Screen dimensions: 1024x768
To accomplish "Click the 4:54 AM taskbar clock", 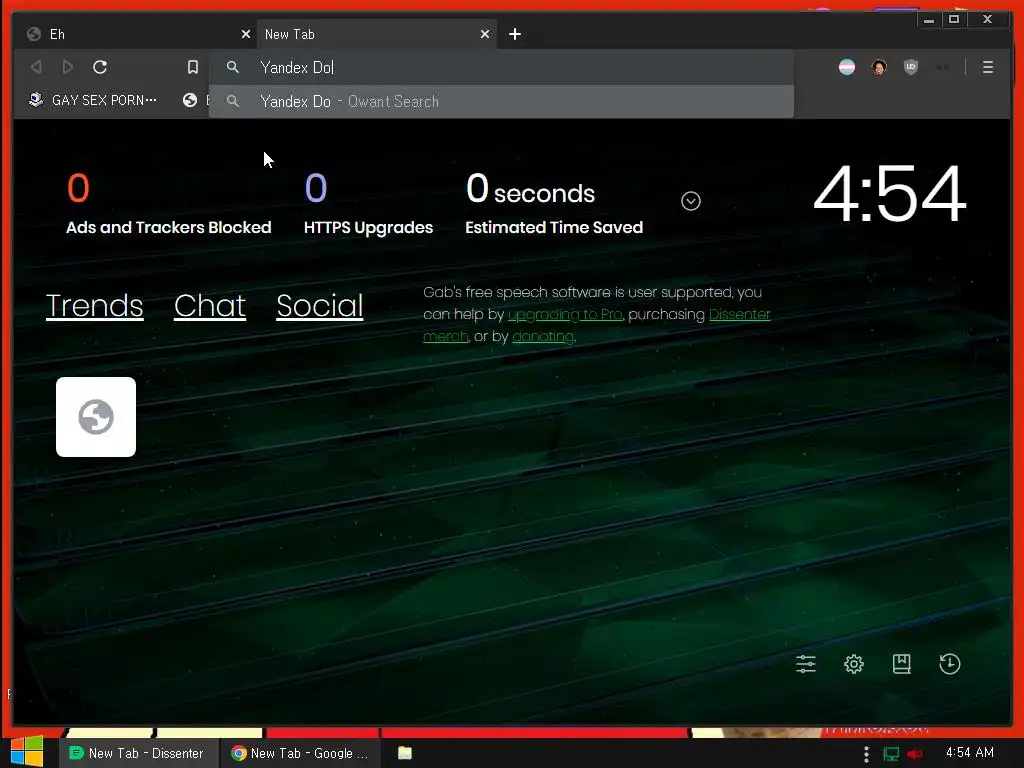I will click(970, 752).
